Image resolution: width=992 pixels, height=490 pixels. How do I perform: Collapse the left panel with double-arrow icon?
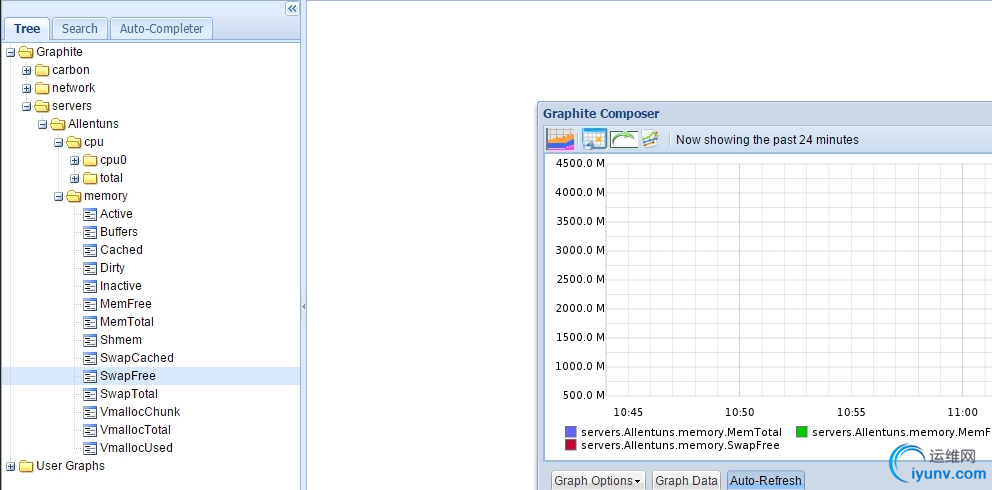pyautogui.click(x=292, y=8)
